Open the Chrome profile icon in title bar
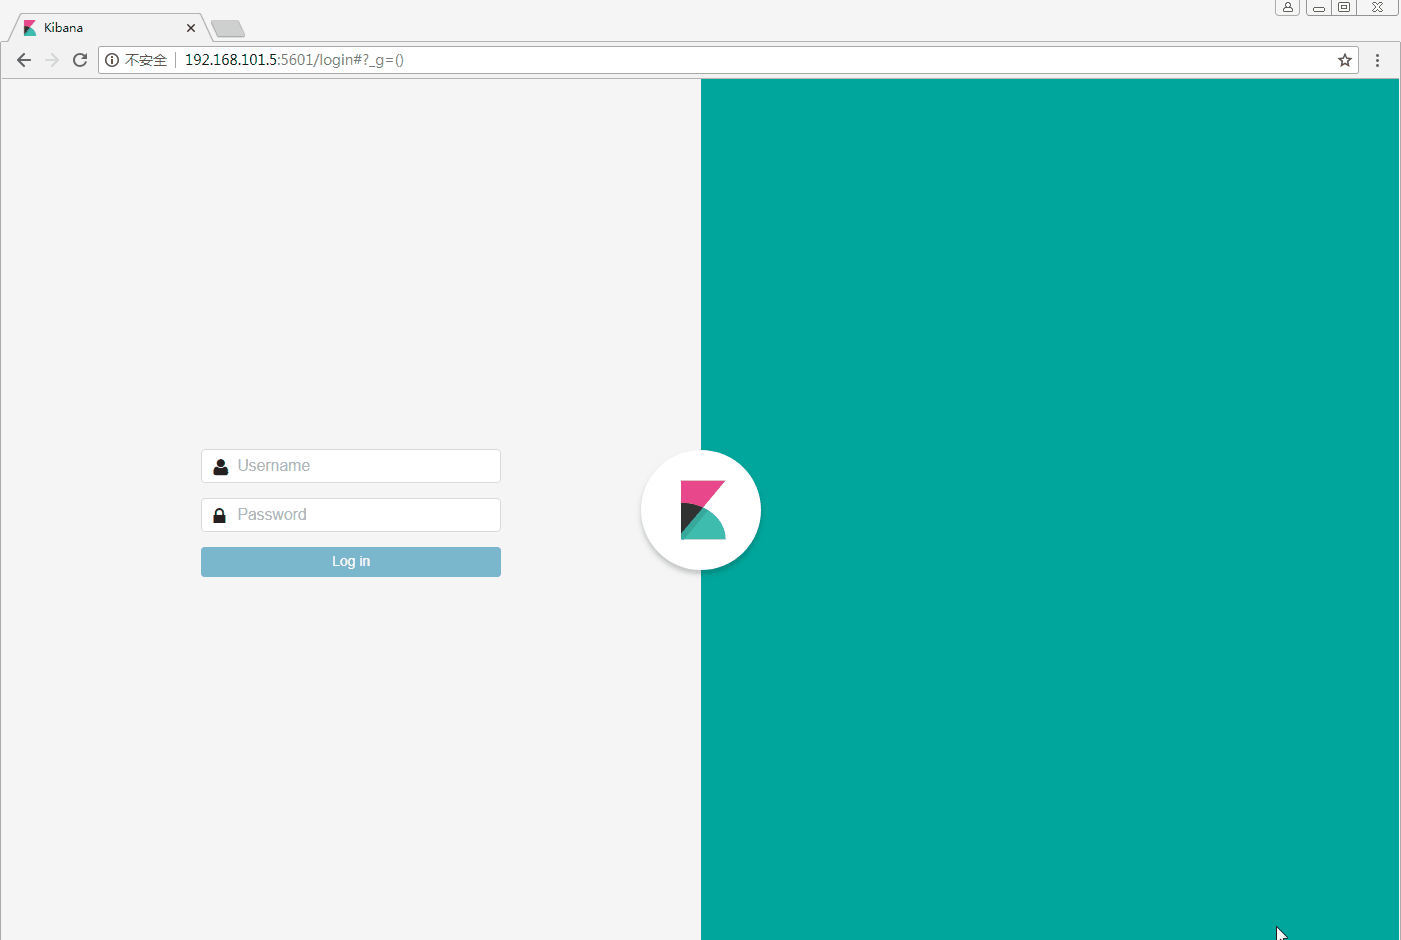Viewport: 1401px width, 940px height. point(1287,7)
